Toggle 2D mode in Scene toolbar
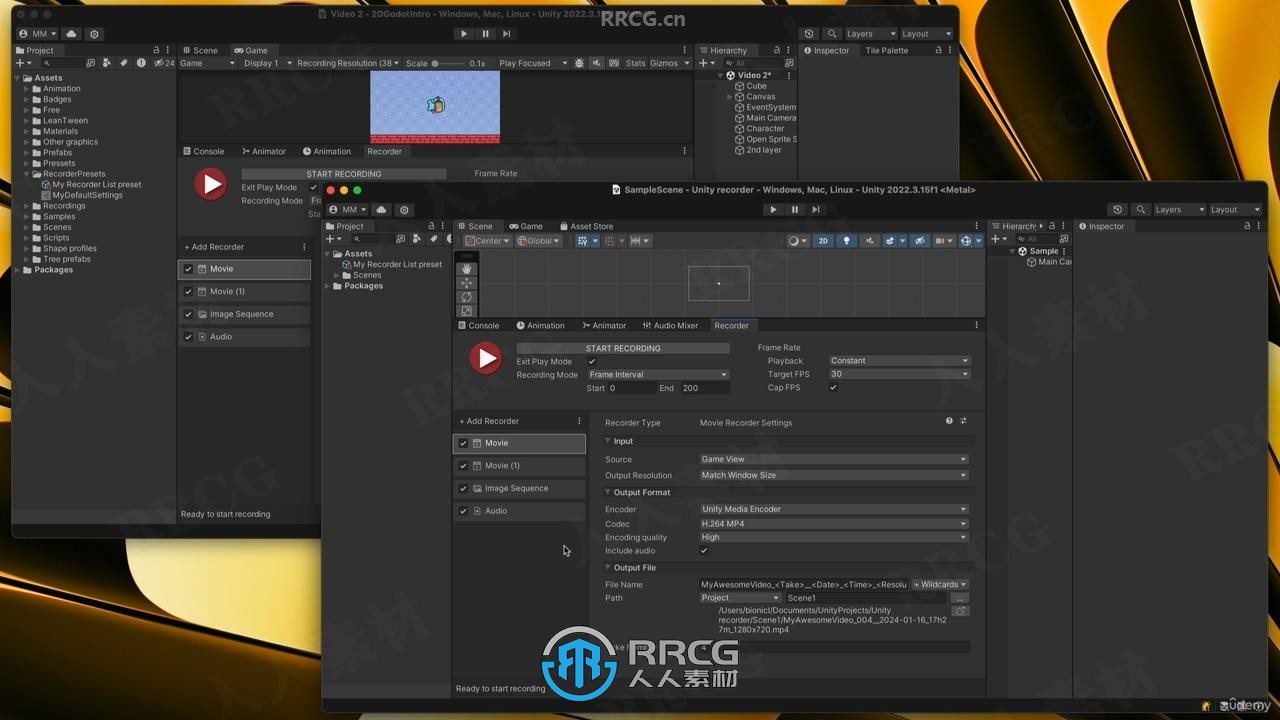Viewport: 1280px width, 720px height. click(823, 241)
